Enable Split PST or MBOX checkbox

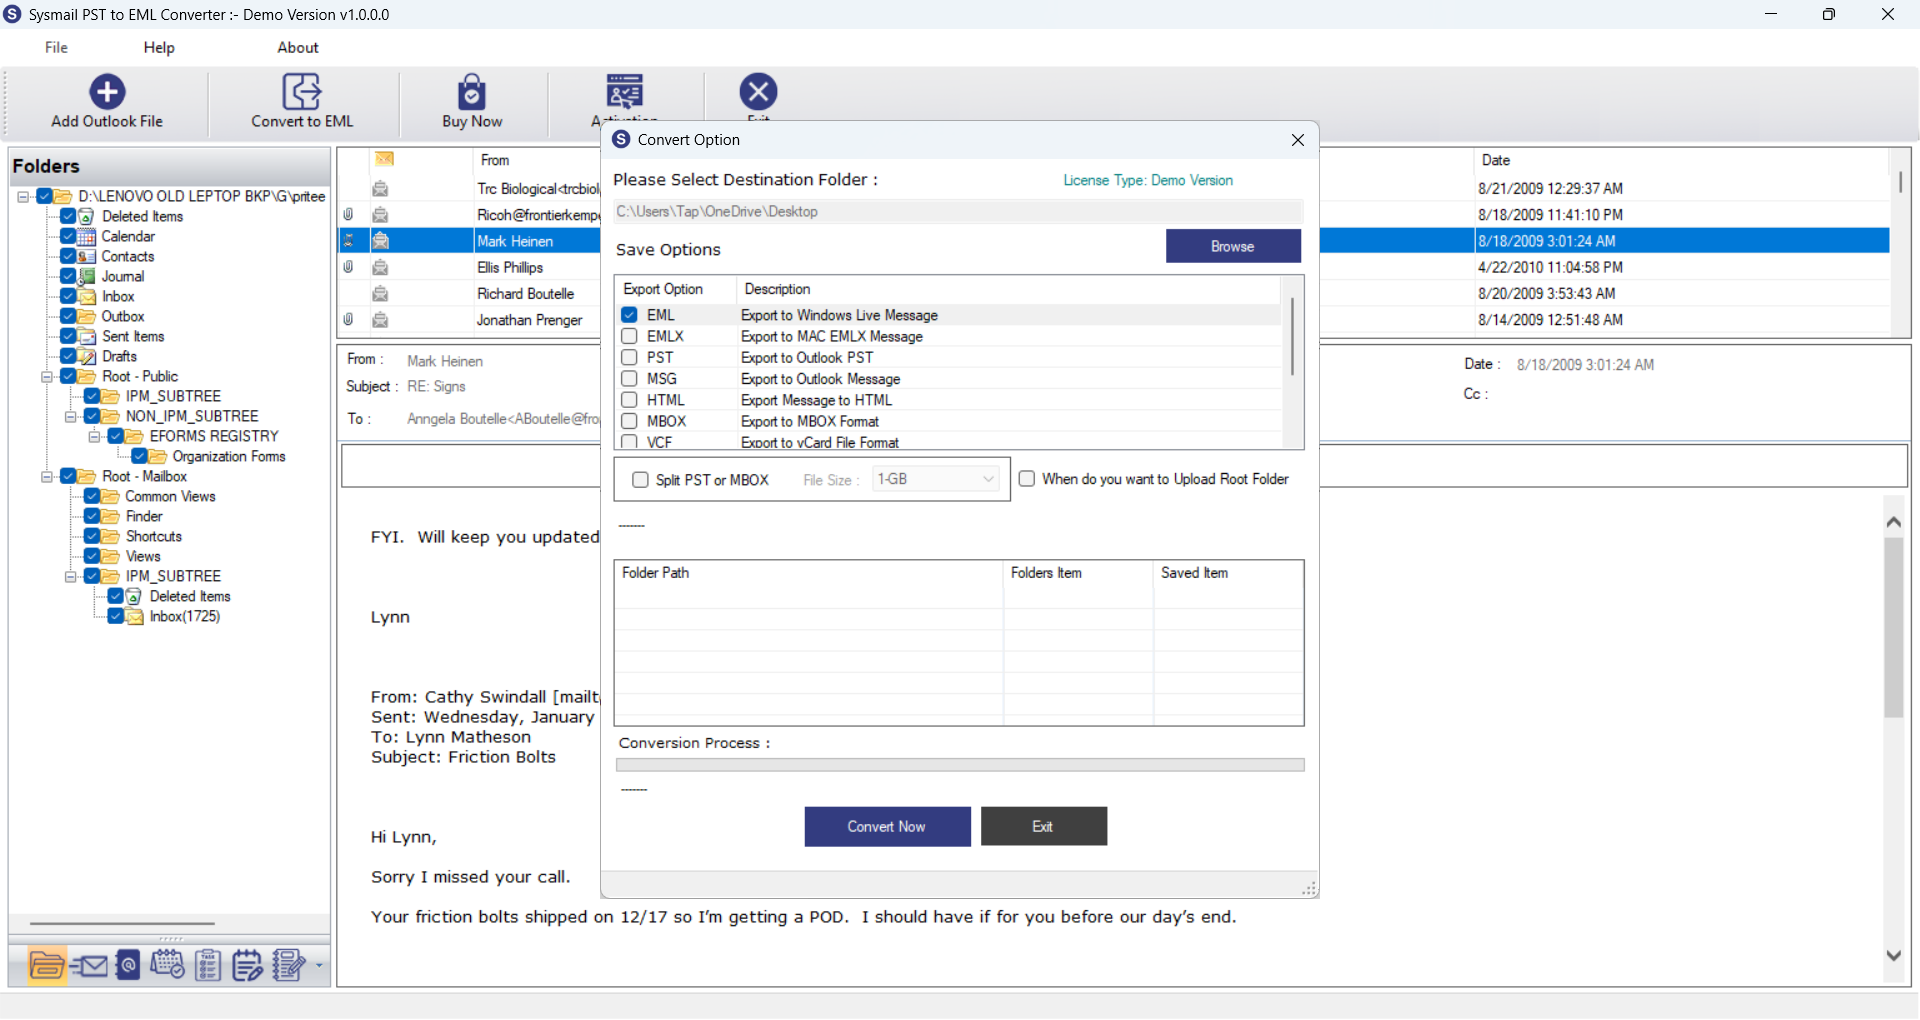(640, 480)
